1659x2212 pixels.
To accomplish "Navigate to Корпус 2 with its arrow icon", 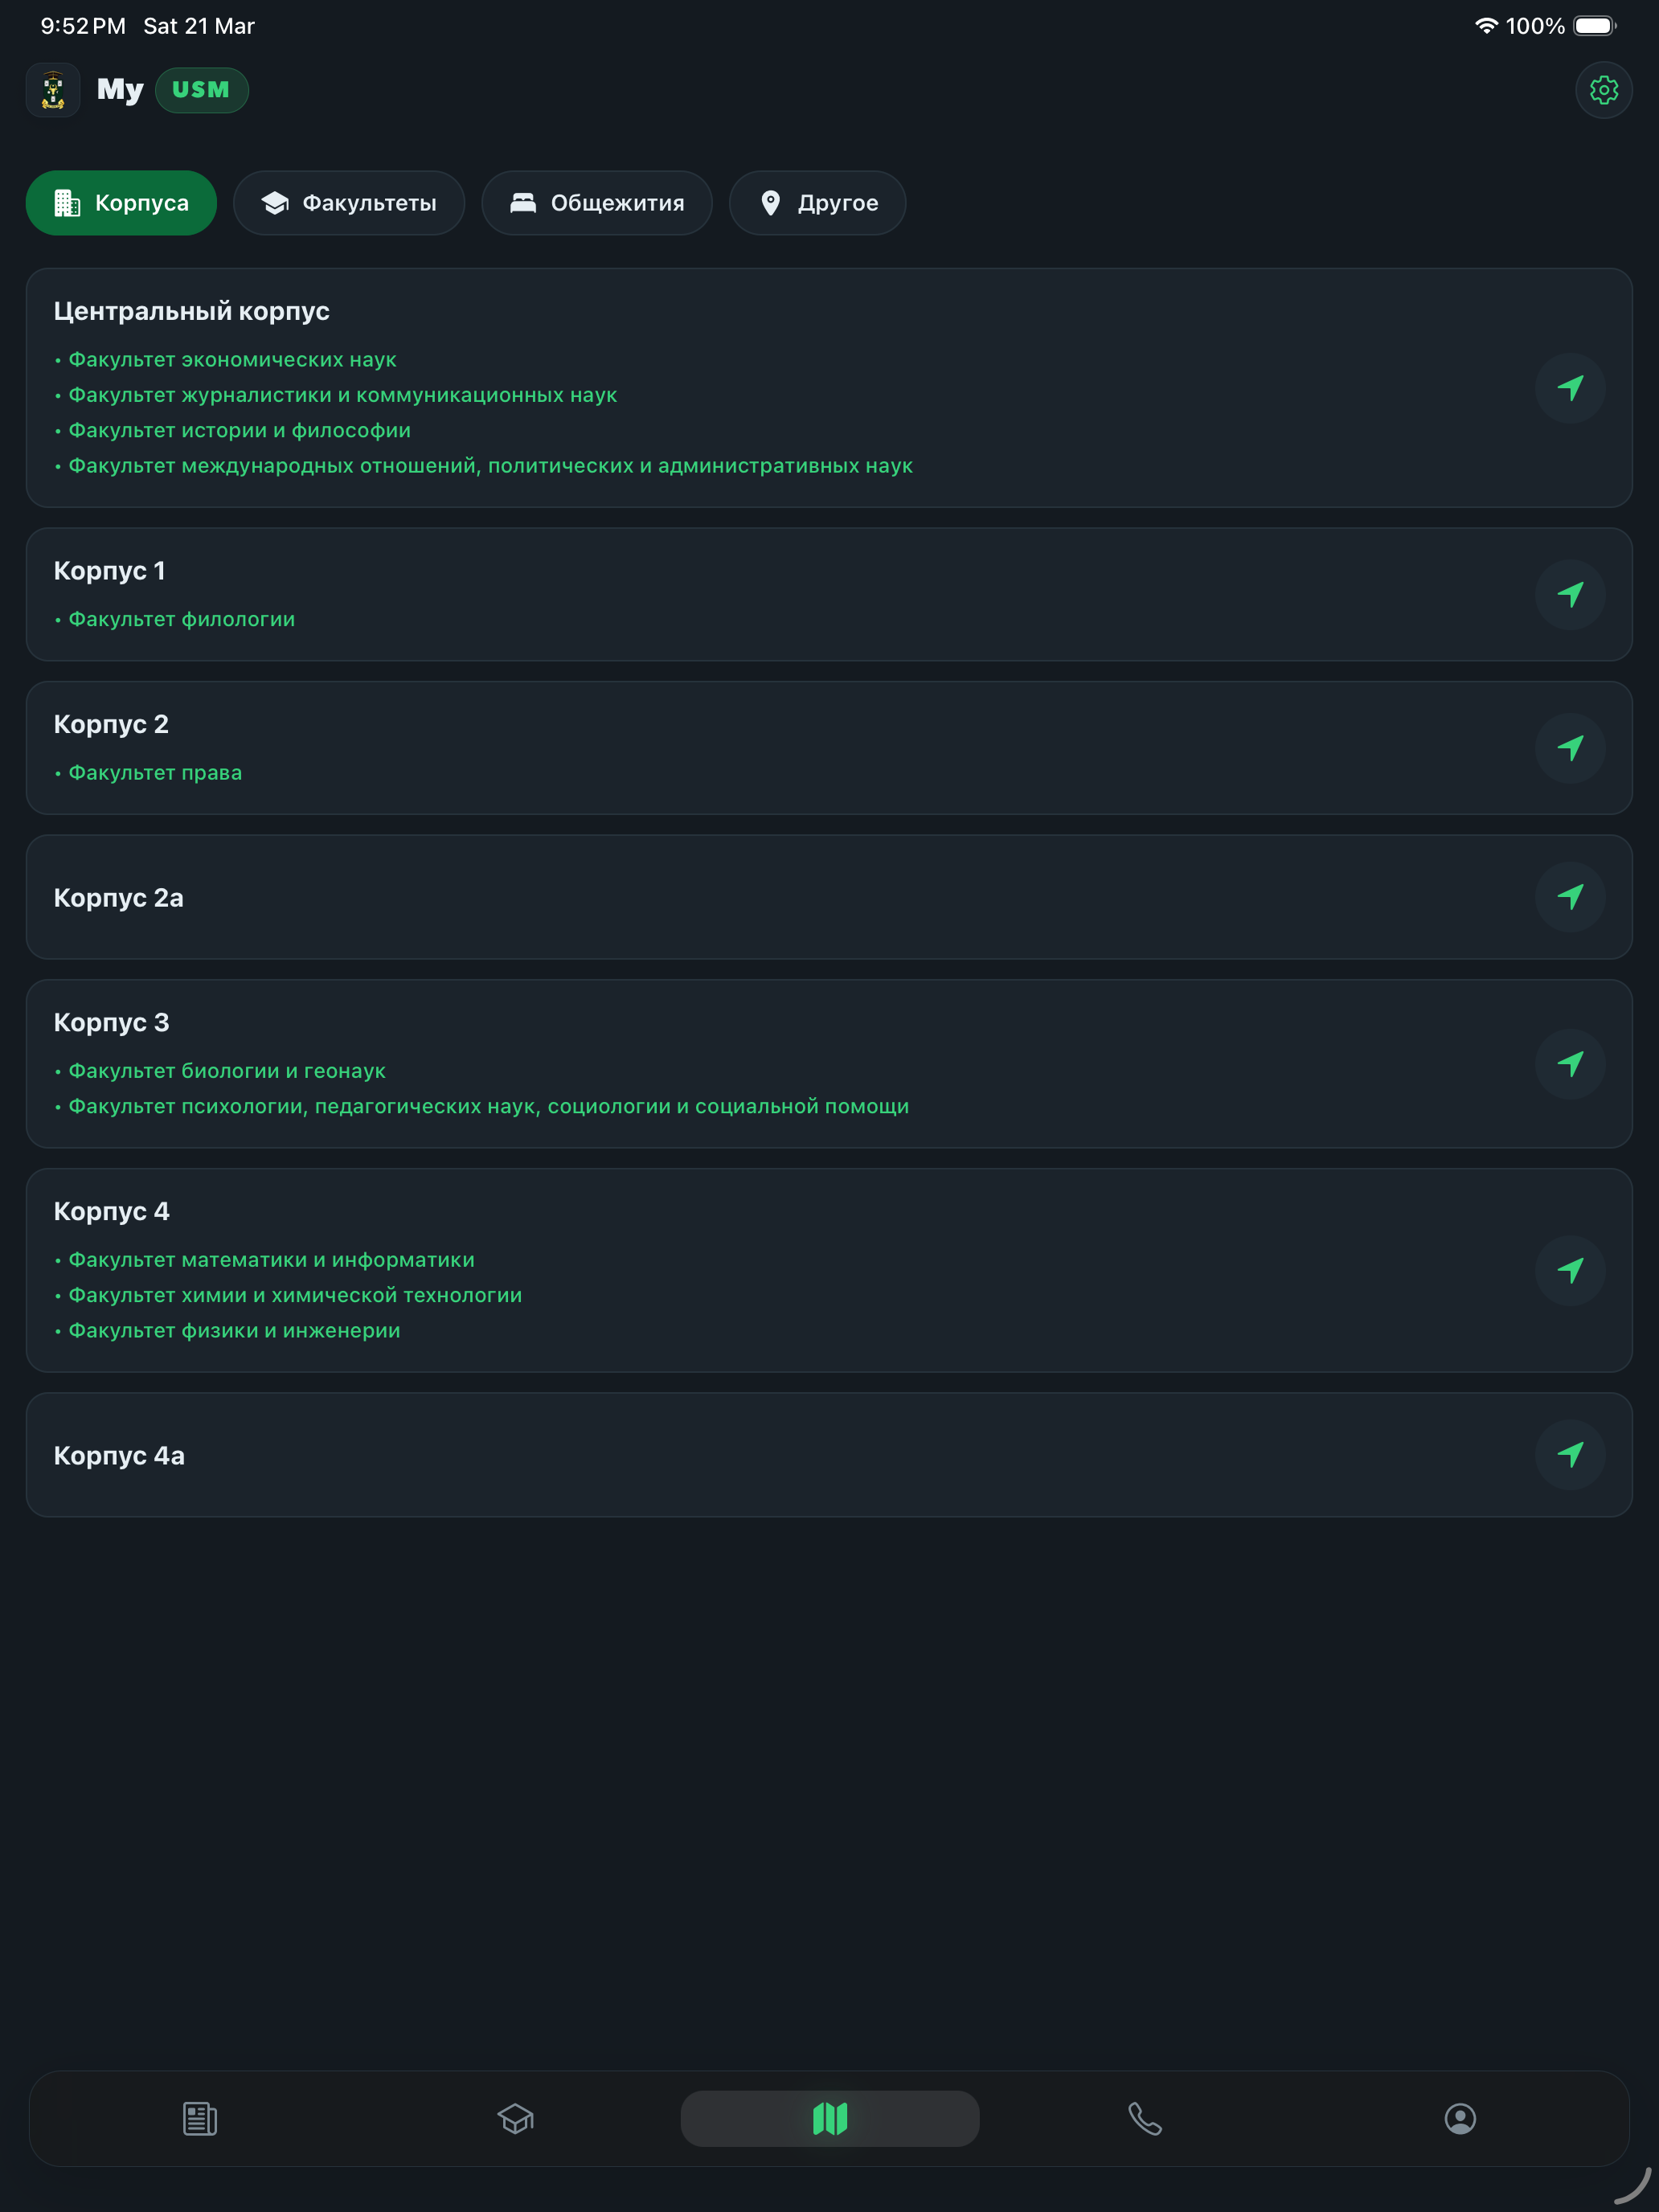I will [1570, 748].
